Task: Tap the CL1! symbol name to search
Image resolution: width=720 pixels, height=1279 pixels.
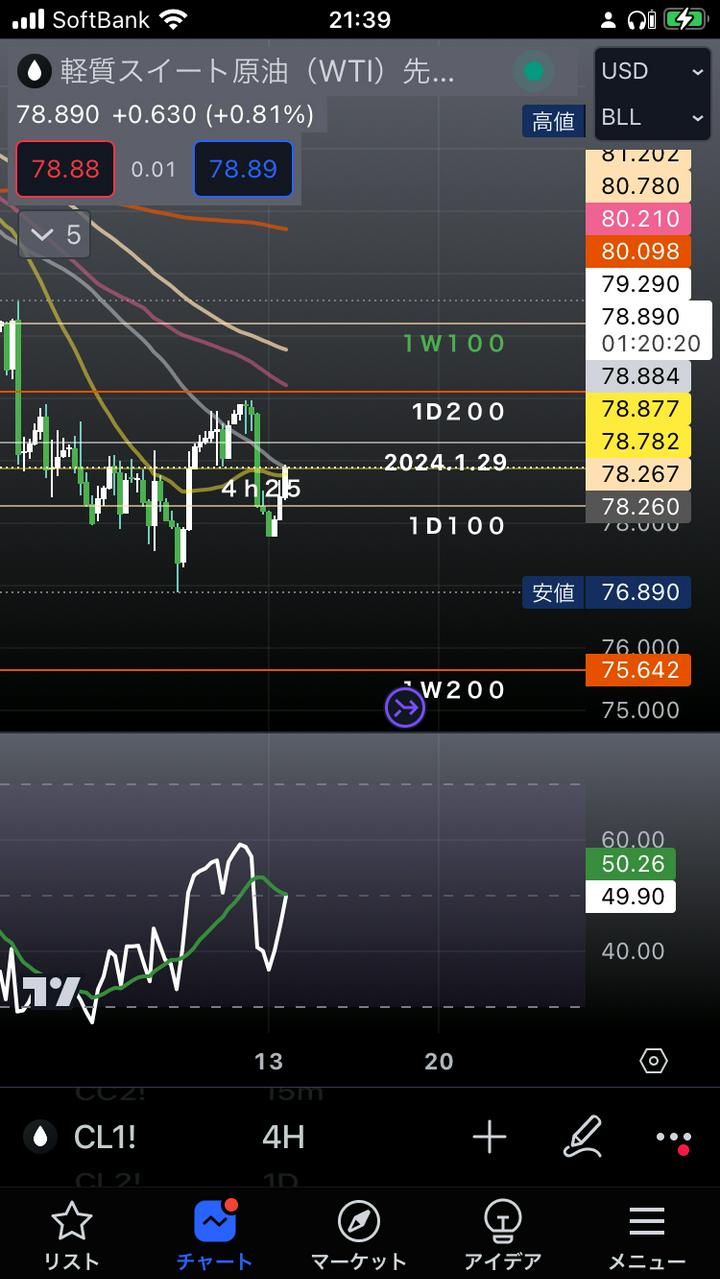Action: pyautogui.click(x=105, y=1137)
